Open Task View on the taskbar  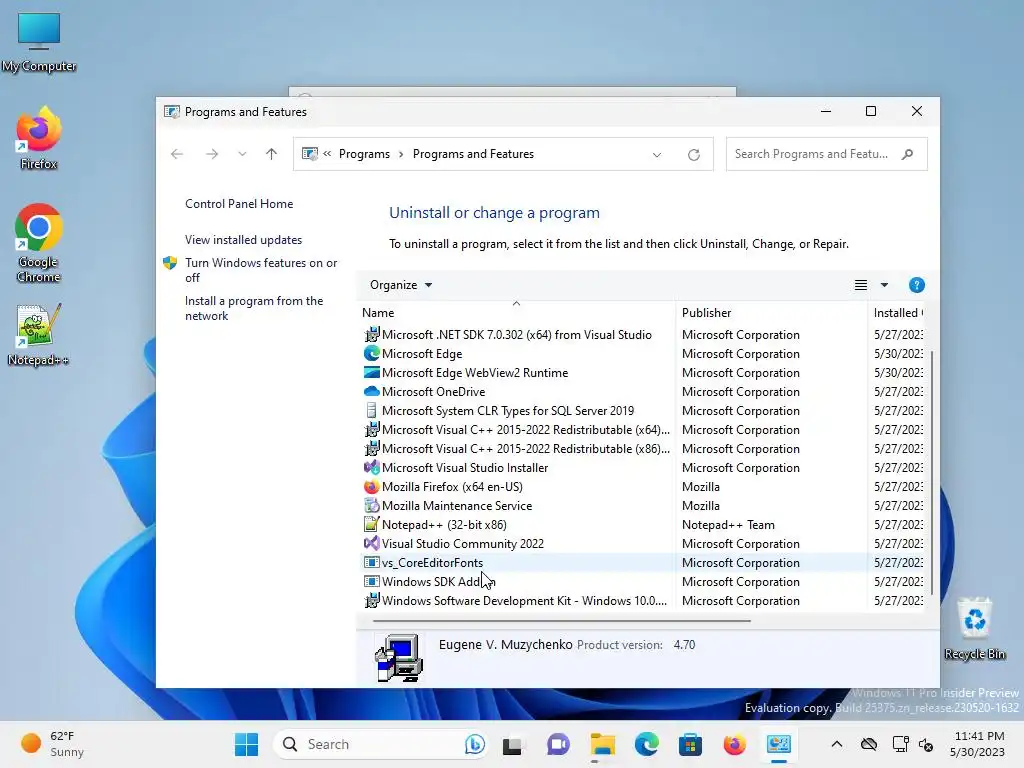pos(512,744)
